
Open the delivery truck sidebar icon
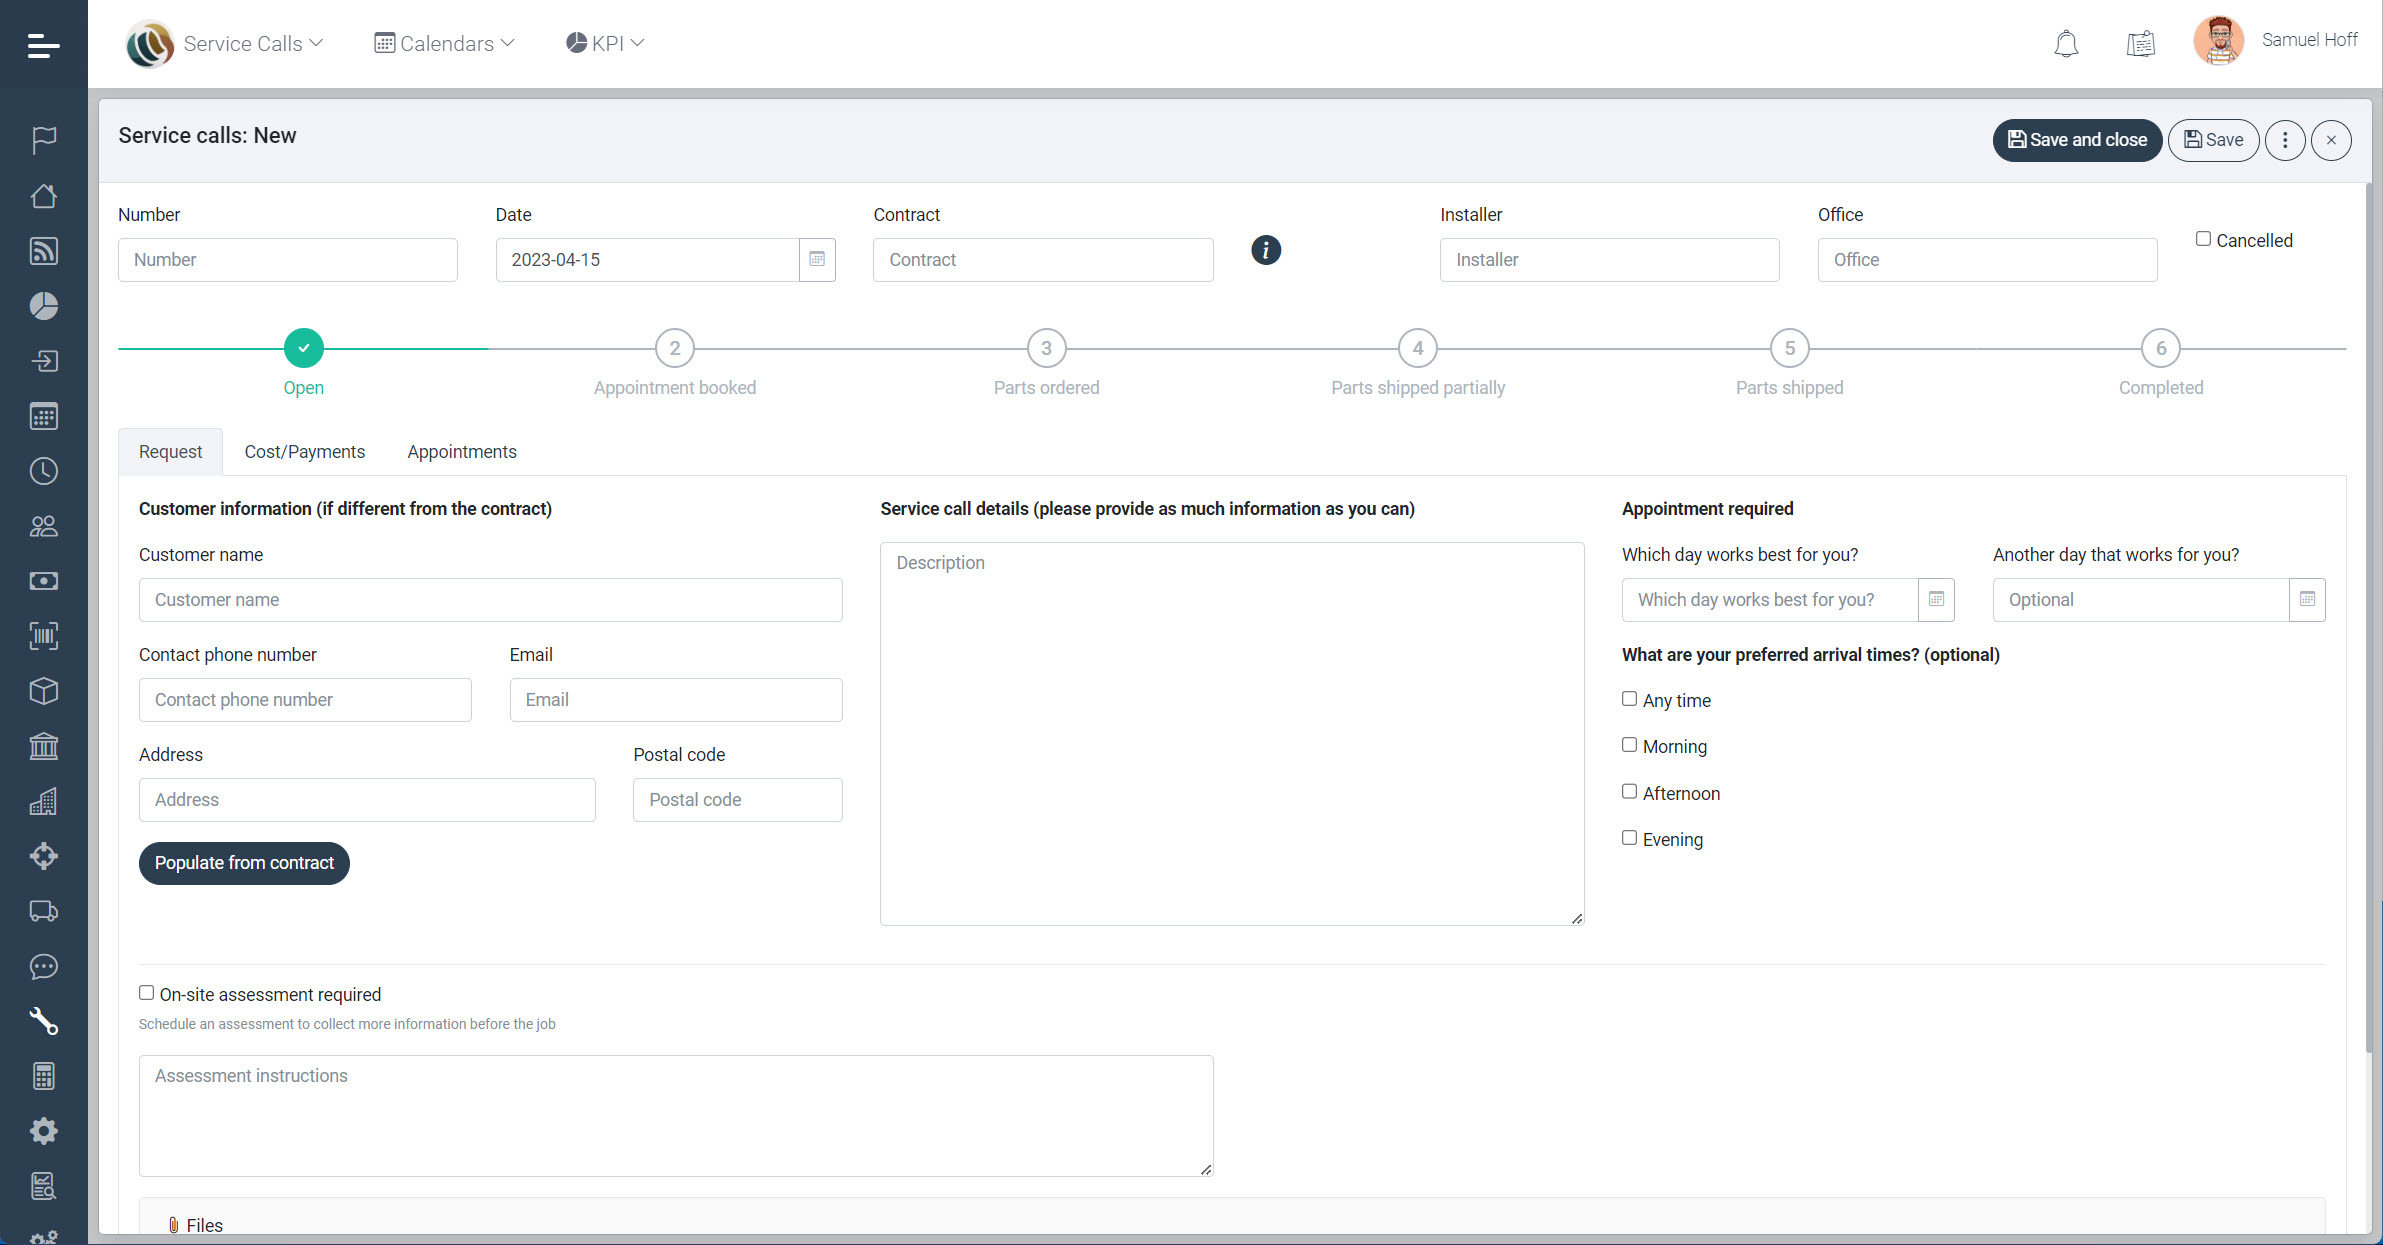click(43, 911)
